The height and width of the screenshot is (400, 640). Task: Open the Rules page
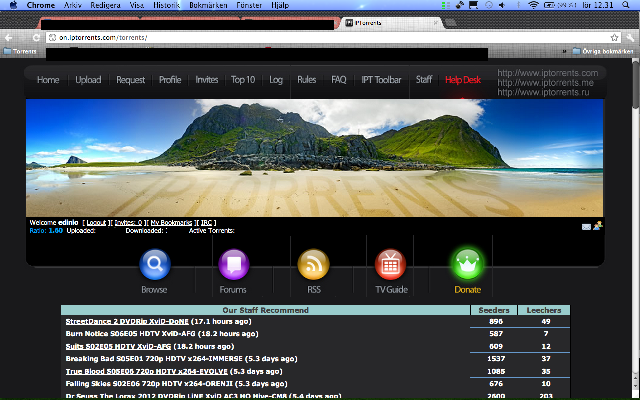tap(307, 80)
